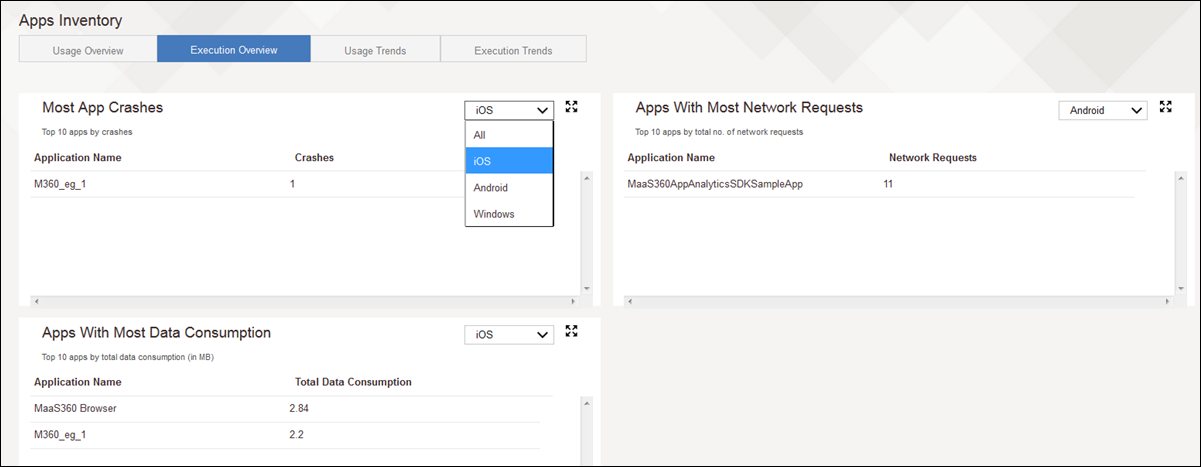
Task: Open iOS dropdown in Data Consumption panel
Action: [508, 335]
